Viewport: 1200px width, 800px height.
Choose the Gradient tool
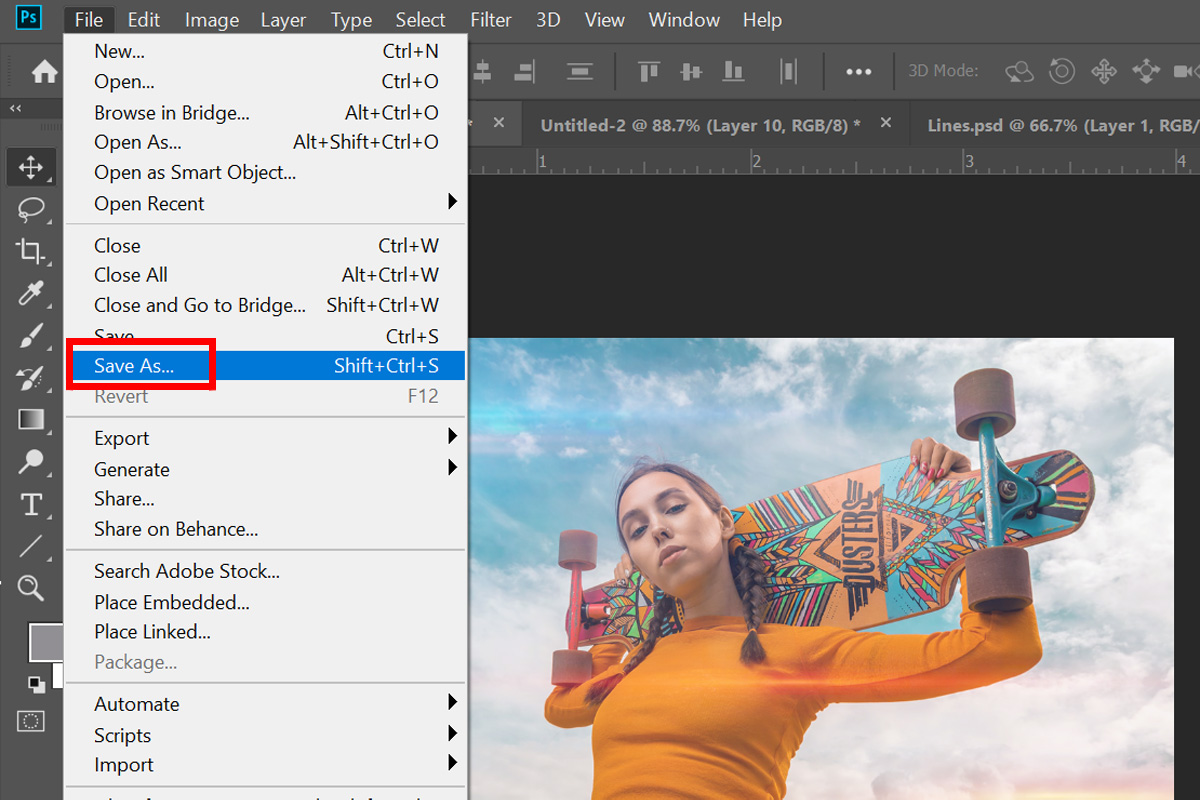coord(31,419)
